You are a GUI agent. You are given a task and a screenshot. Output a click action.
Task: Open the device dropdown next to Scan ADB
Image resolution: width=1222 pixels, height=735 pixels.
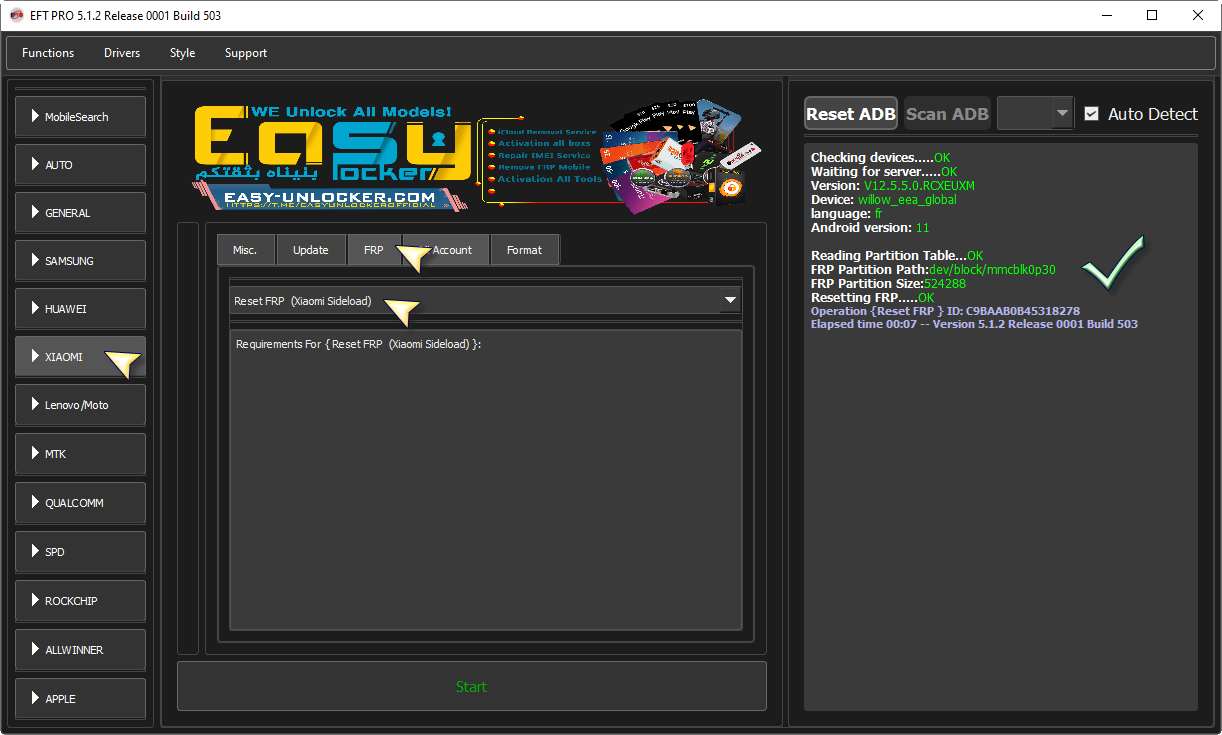(x=1035, y=114)
